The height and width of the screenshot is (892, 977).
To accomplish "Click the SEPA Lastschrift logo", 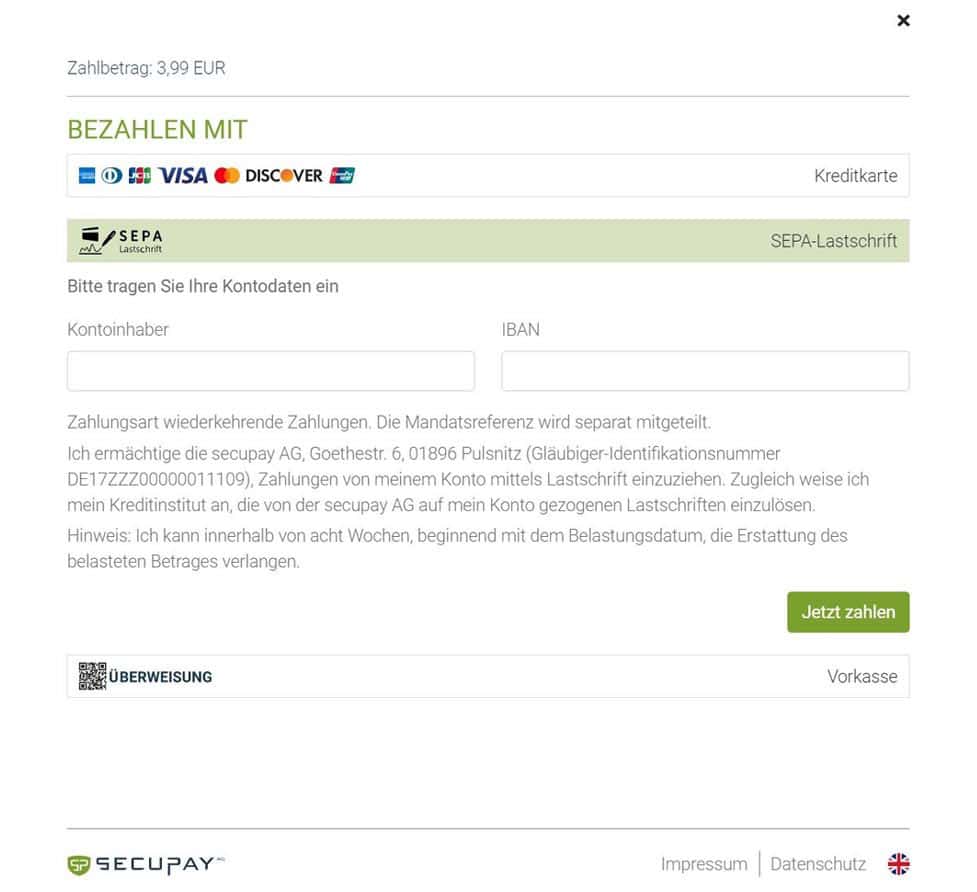I will (121, 241).
